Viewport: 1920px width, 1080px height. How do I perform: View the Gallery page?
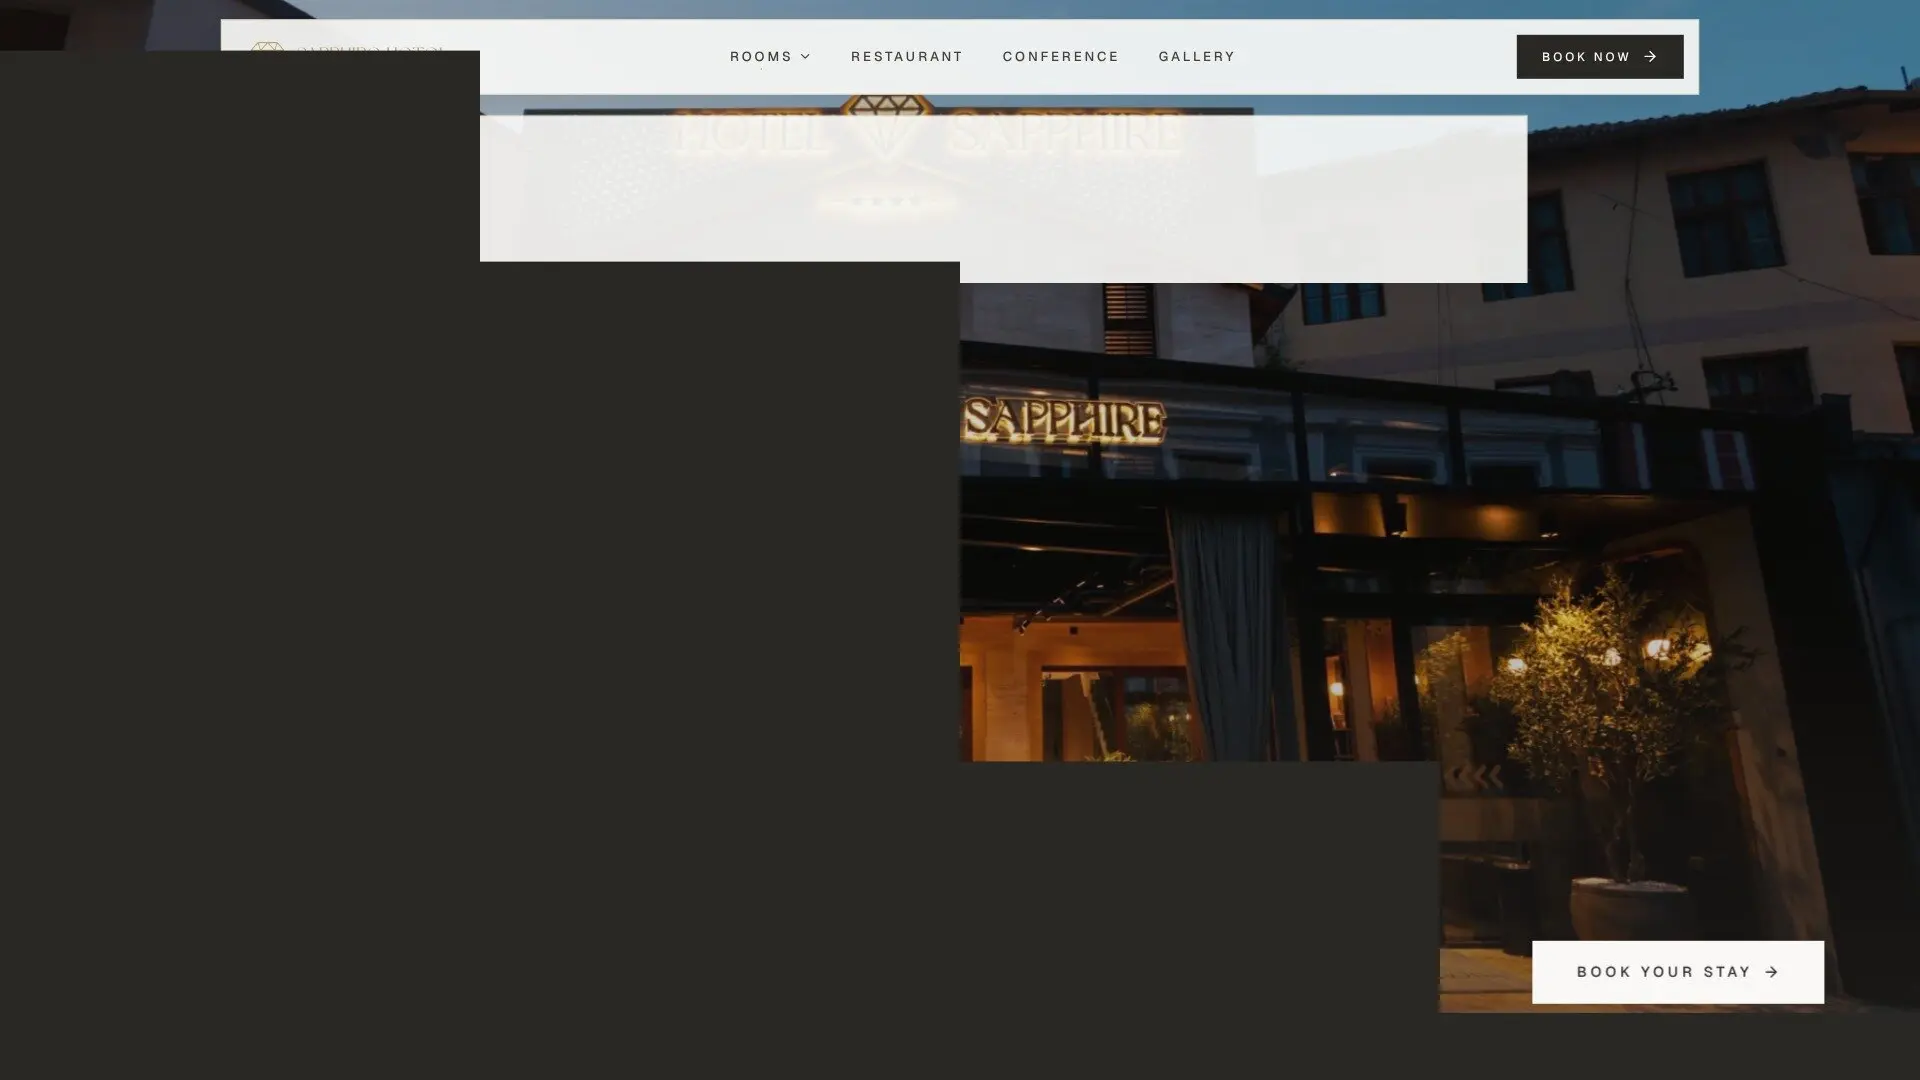tap(1196, 57)
